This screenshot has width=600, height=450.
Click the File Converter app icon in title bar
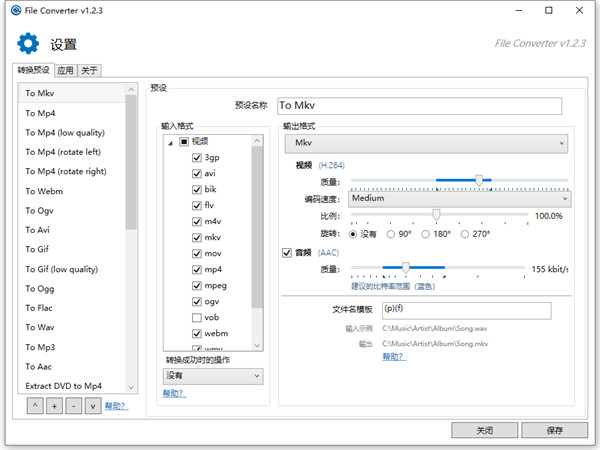click(x=16, y=10)
